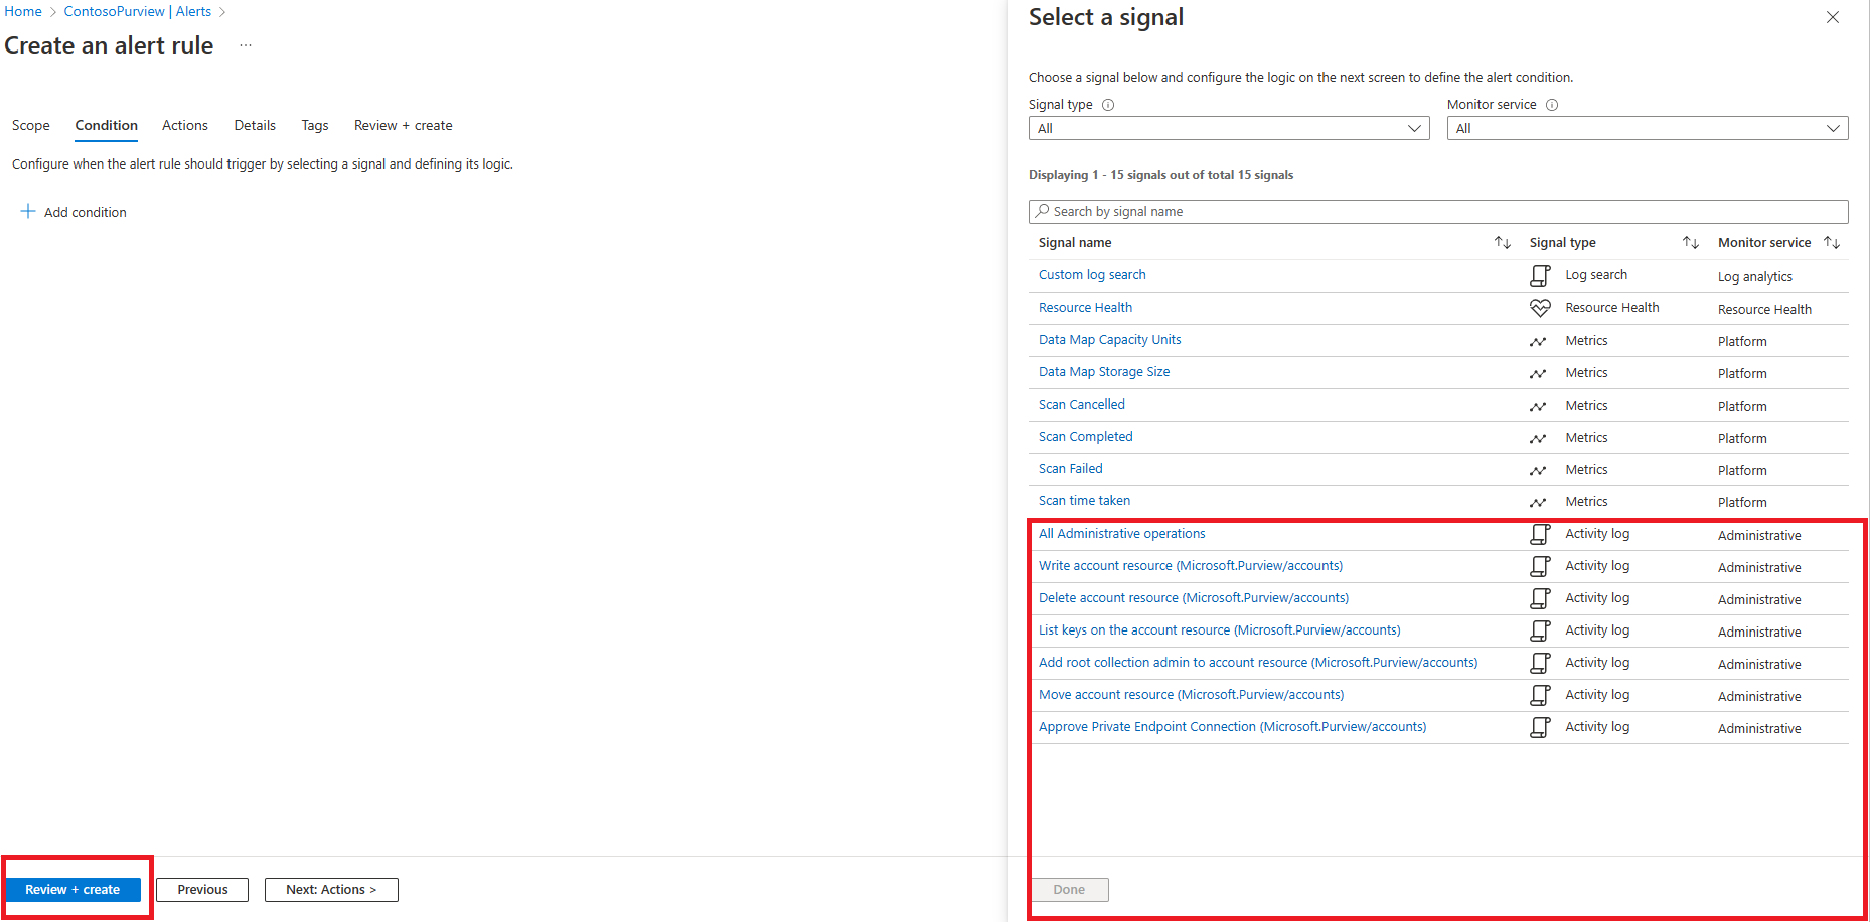Click Log search icon in Custom log row

pyautogui.click(x=1540, y=275)
